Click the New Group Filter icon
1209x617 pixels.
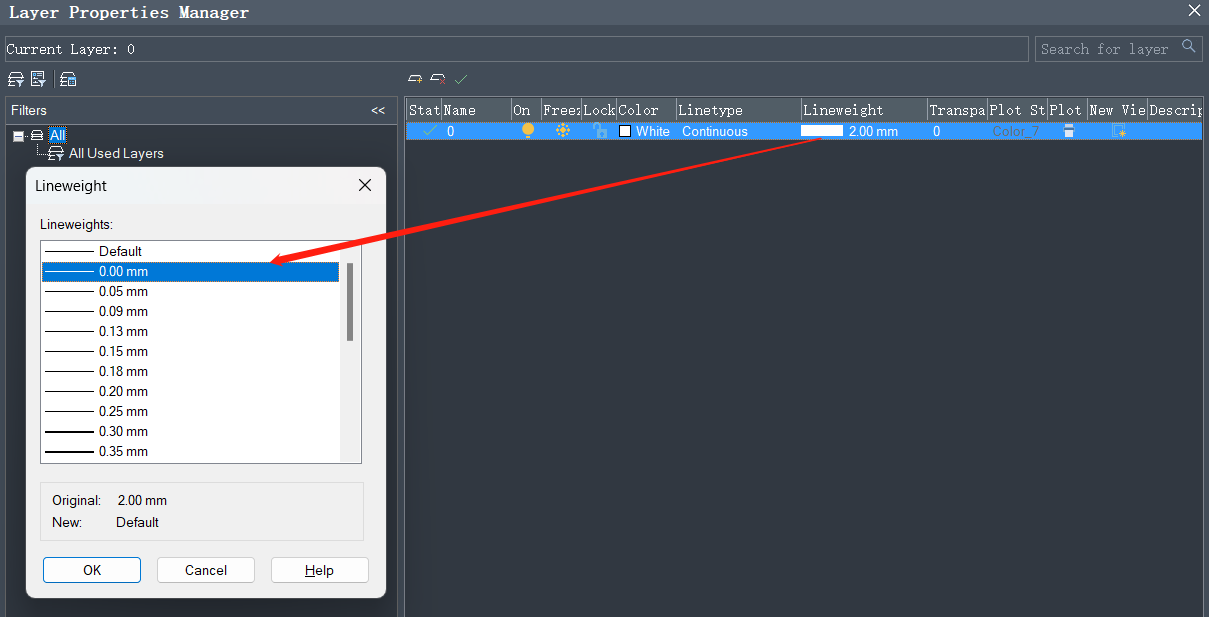pyautogui.click(x=38, y=79)
